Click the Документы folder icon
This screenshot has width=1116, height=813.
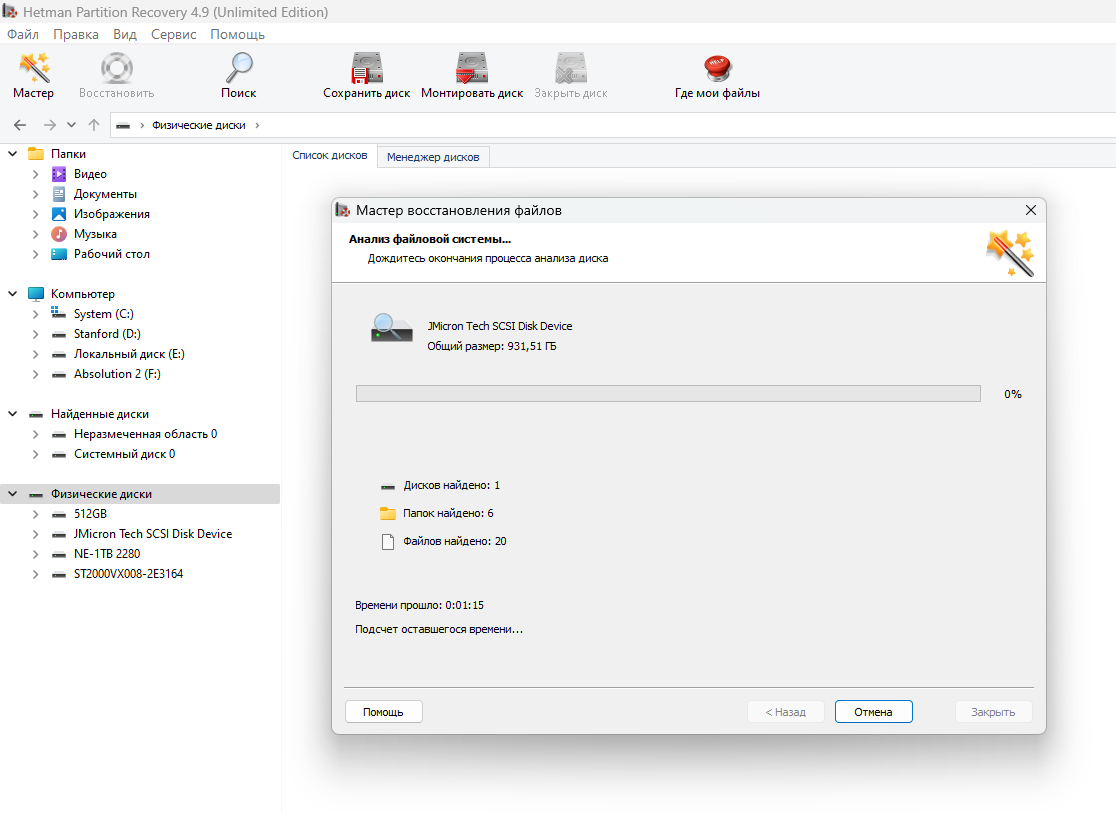pyautogui.click(x=59, y=194)
